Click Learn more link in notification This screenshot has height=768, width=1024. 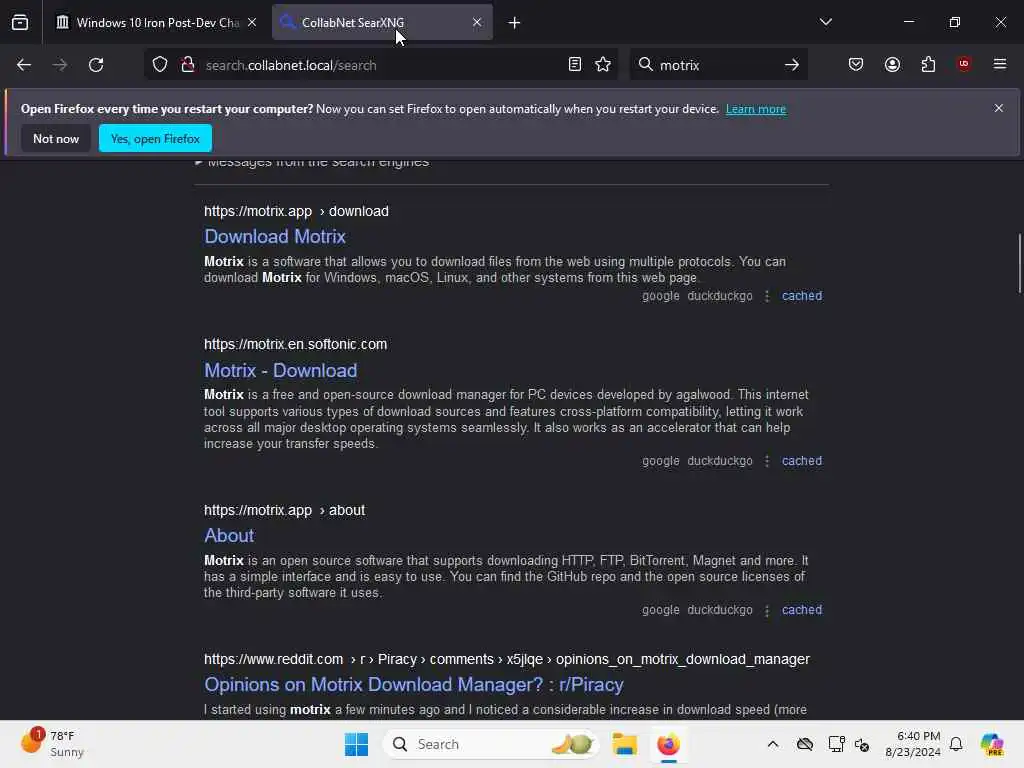click(x=756, y=109)
